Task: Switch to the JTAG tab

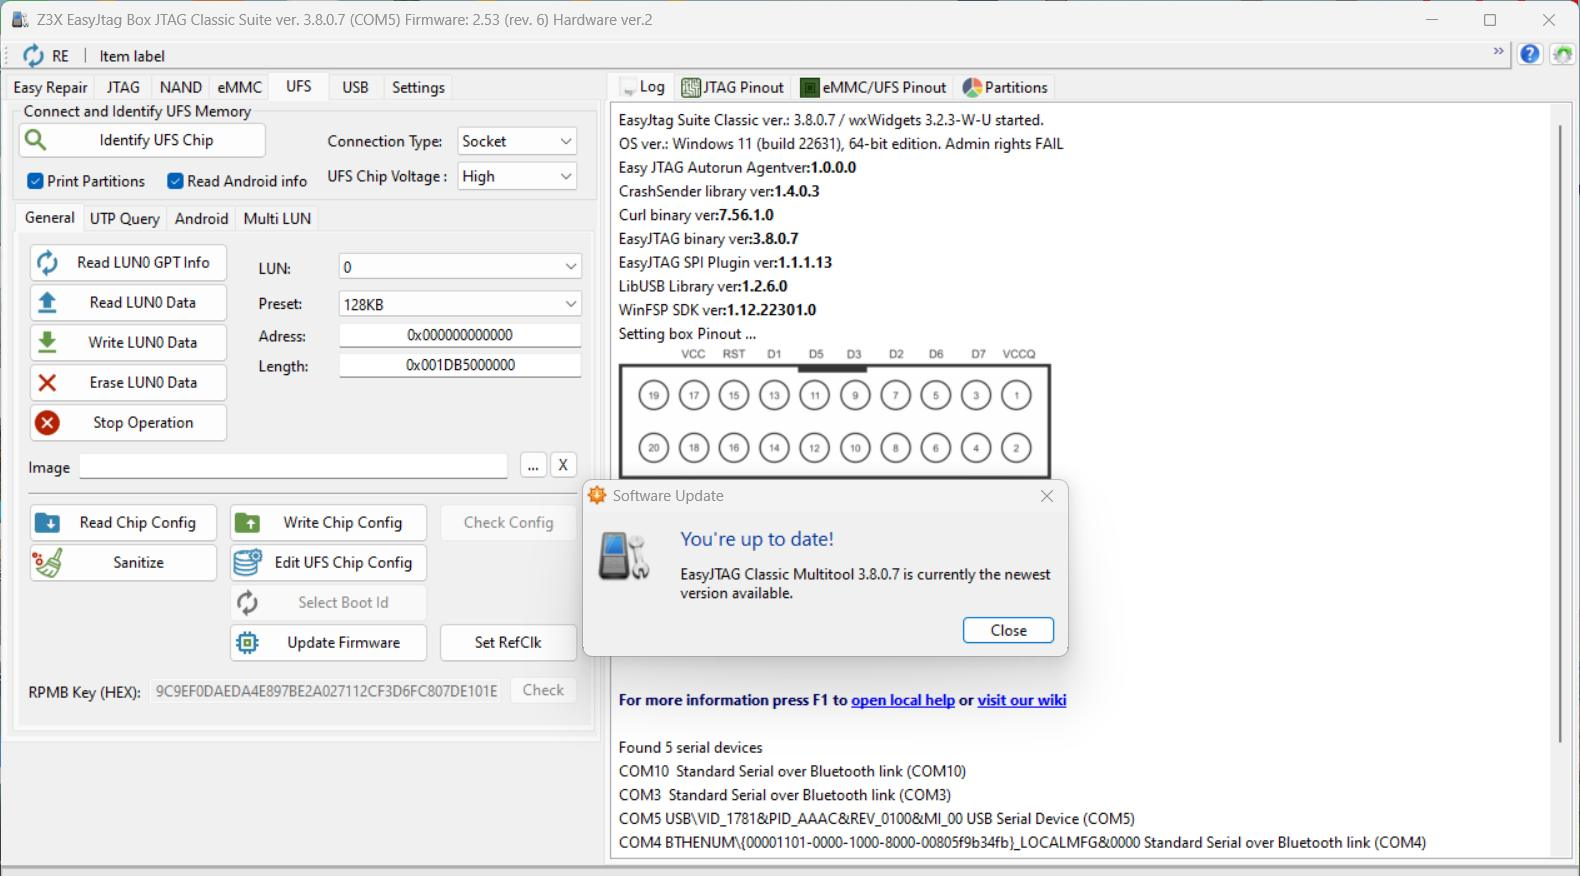Action: [x=123, y=88]
